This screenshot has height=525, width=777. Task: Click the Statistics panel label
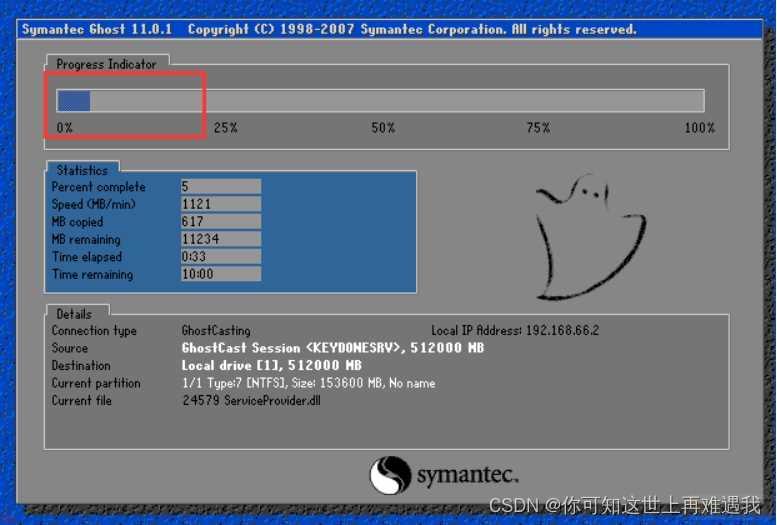[x=82, y=170]
